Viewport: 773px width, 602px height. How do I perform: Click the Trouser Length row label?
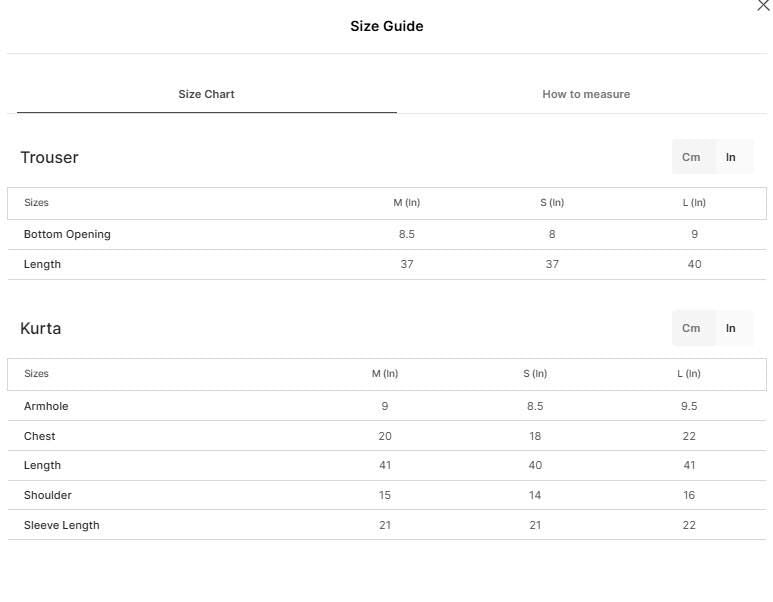(x=42, y=264)
